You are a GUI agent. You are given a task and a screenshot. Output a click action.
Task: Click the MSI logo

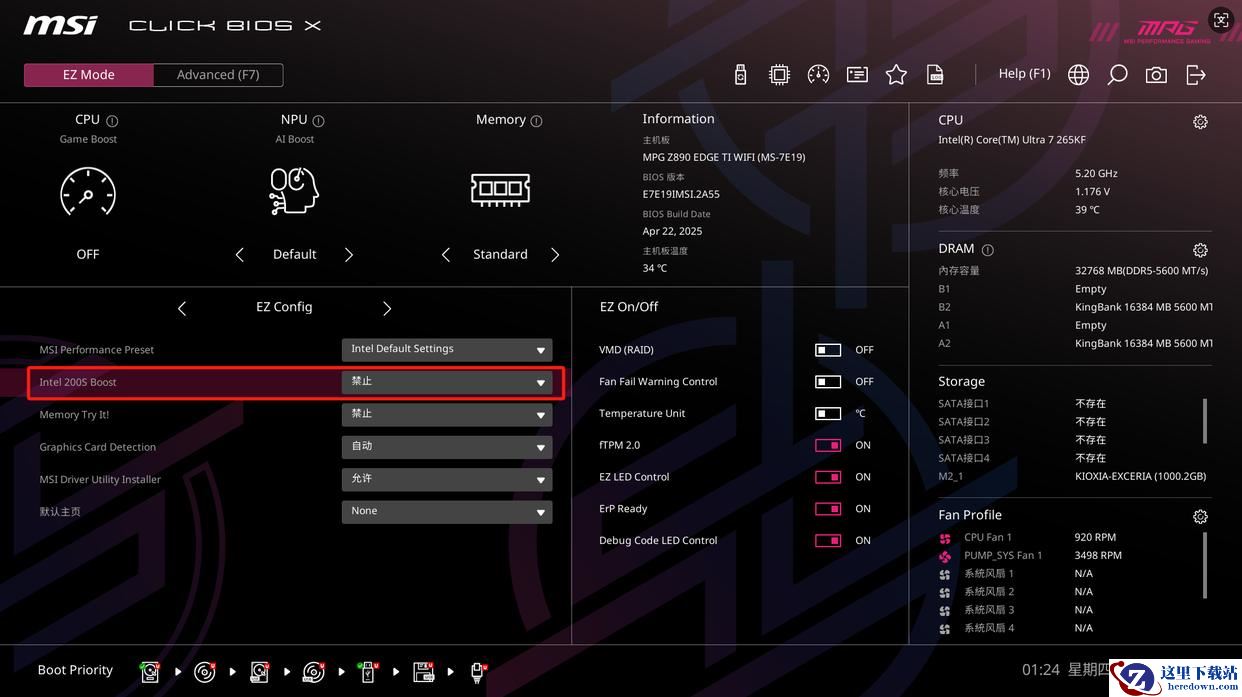[x=61, y=25]
